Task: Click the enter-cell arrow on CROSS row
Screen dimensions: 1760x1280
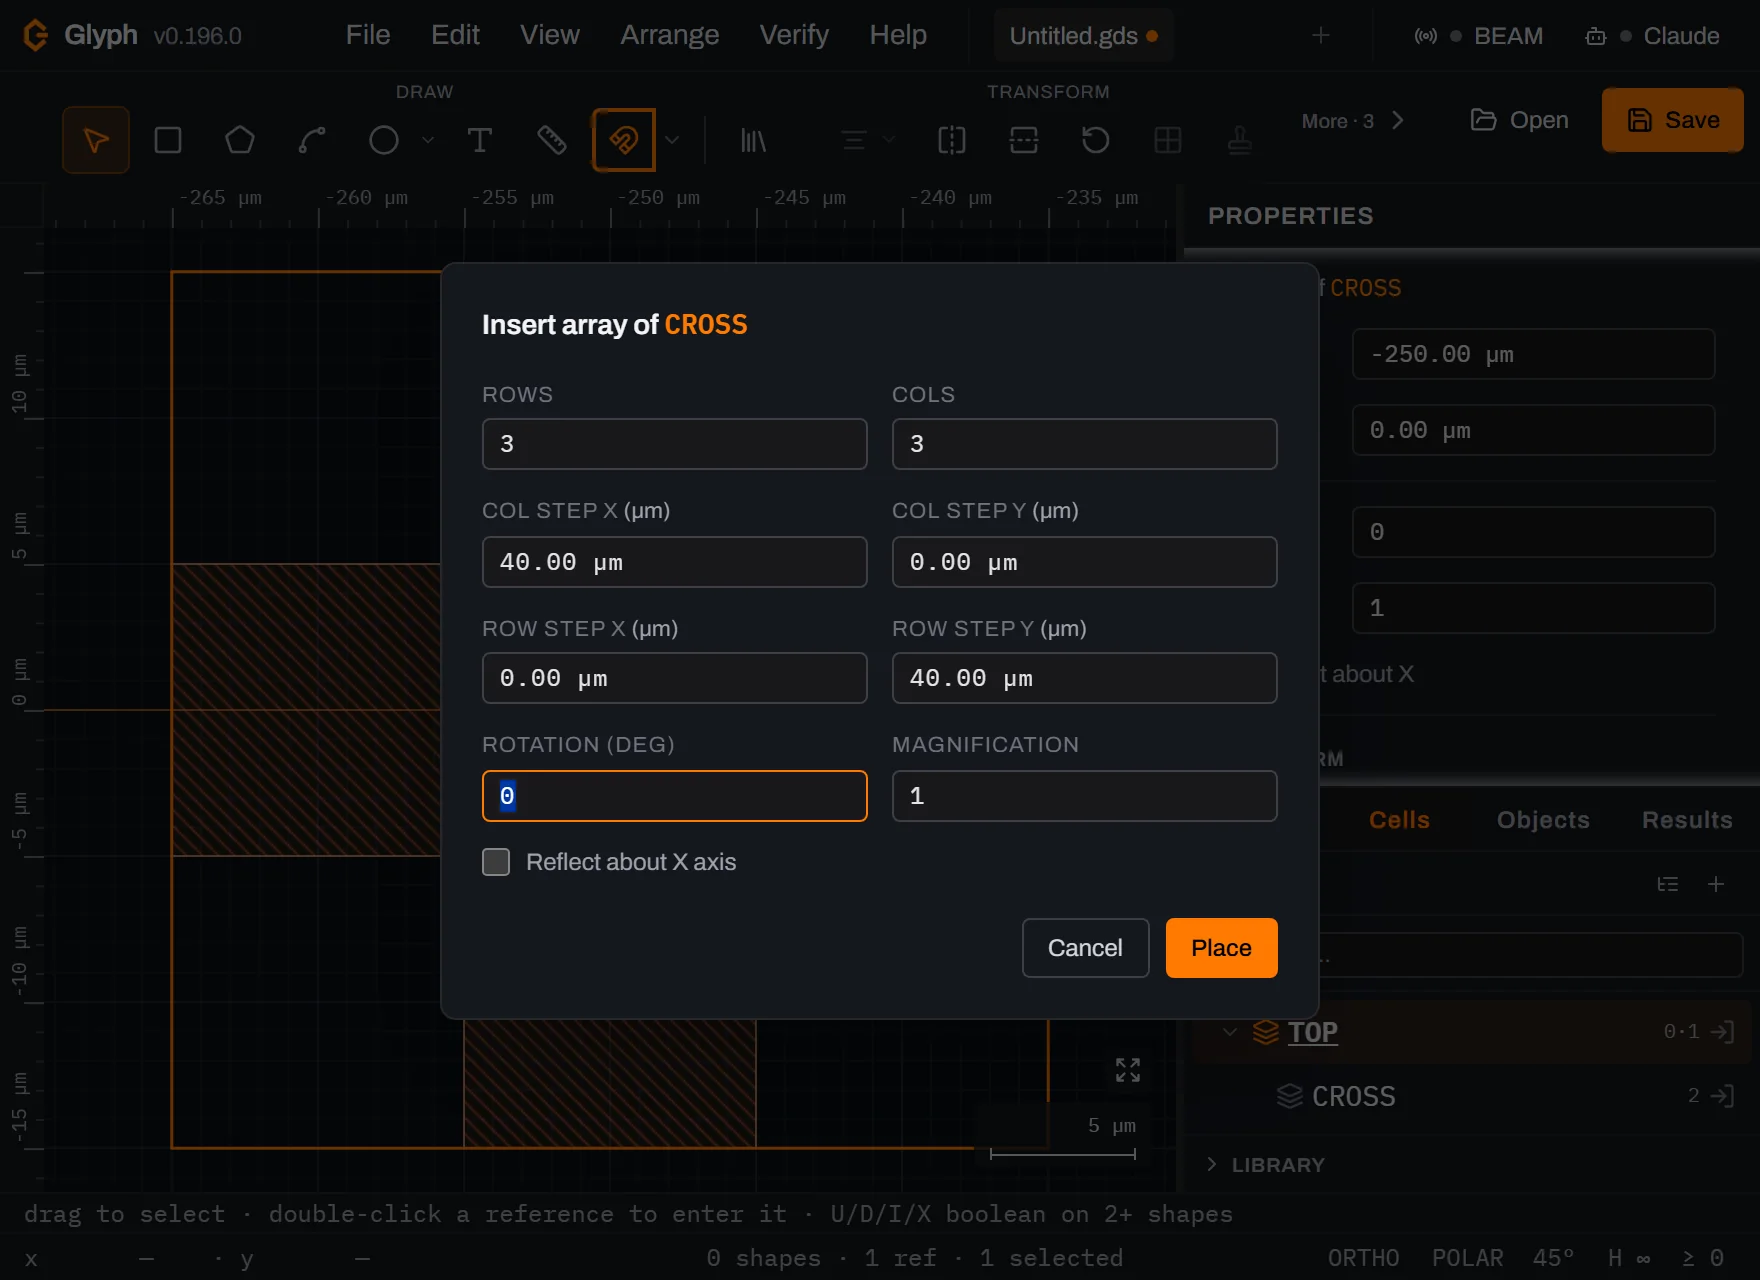Action: coord(1723,1096)
